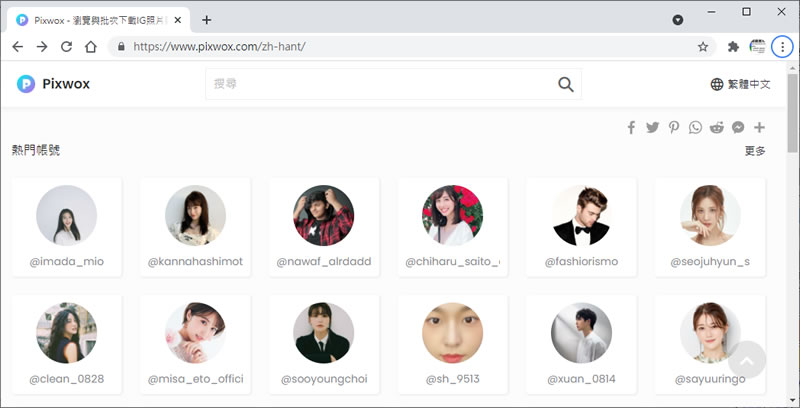Open @chiharu_saito profile link

[453, 262]
